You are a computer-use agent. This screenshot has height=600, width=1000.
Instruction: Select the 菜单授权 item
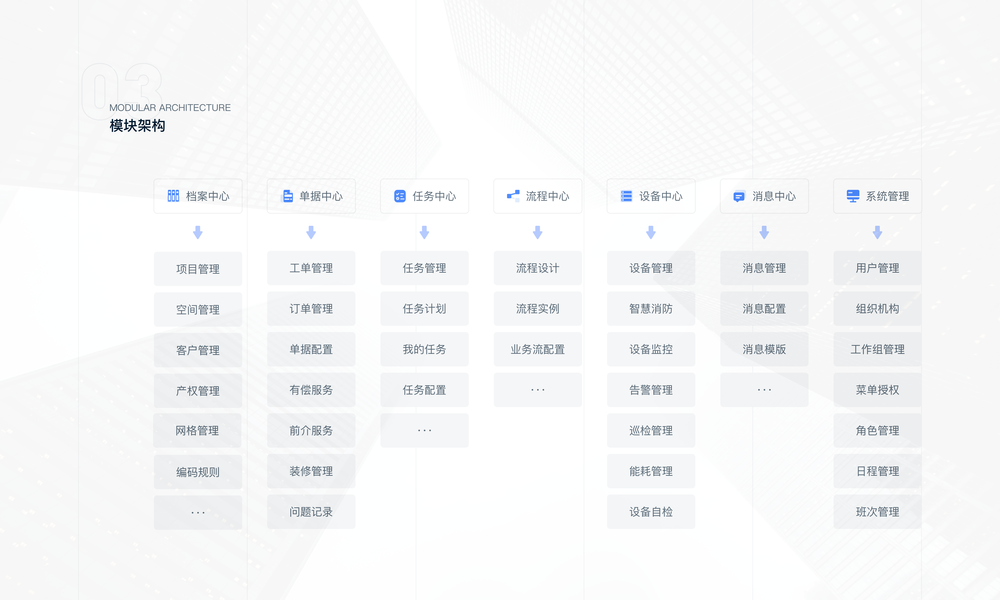point(878,390)
